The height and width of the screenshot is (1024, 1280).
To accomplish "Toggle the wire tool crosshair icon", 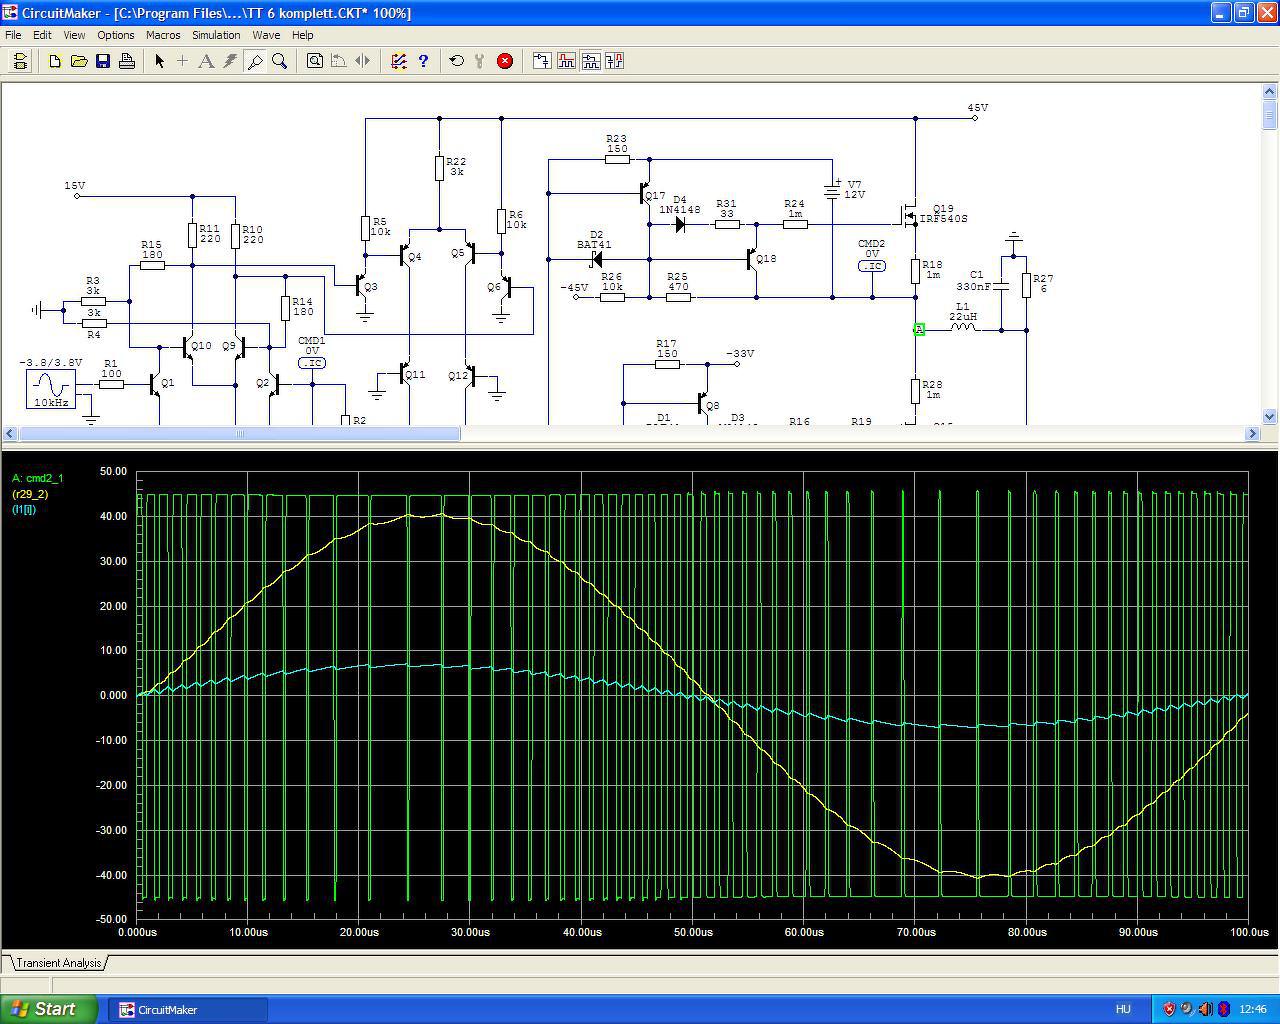I will point(182,61).
